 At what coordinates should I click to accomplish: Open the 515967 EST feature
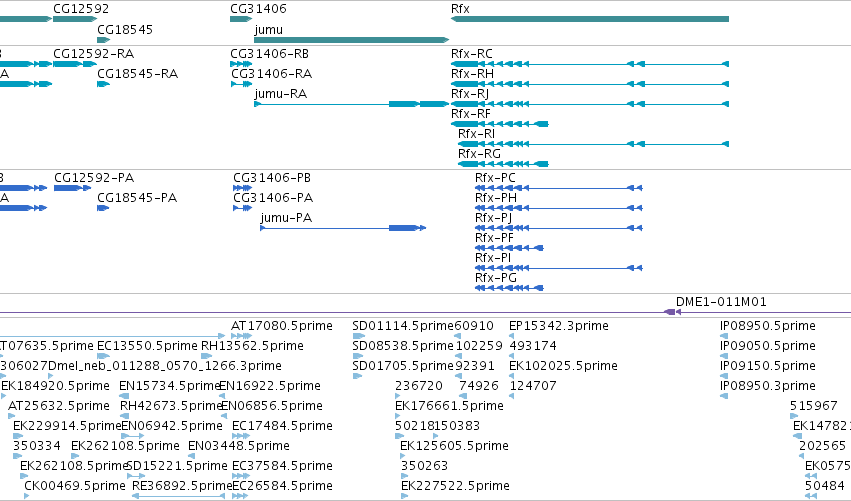794,416
